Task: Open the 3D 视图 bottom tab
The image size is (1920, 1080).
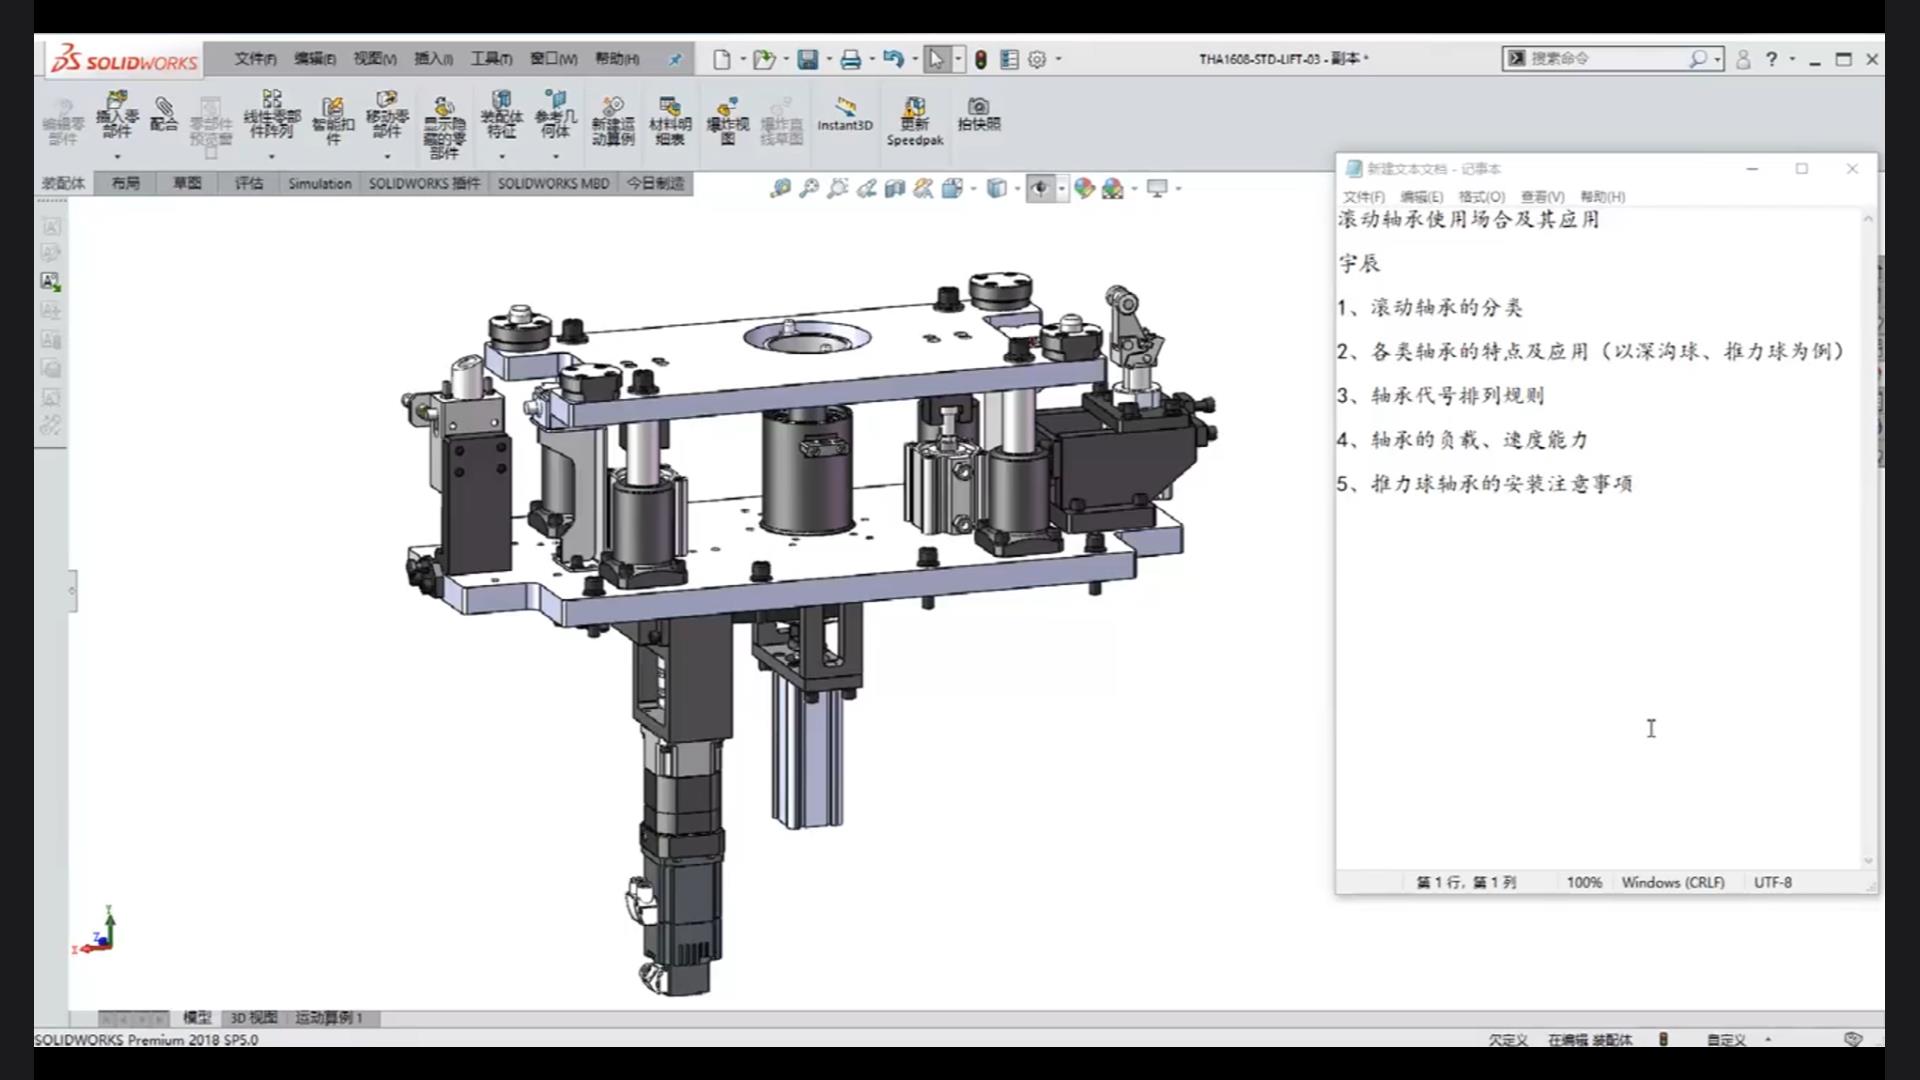Action: 254,1018
